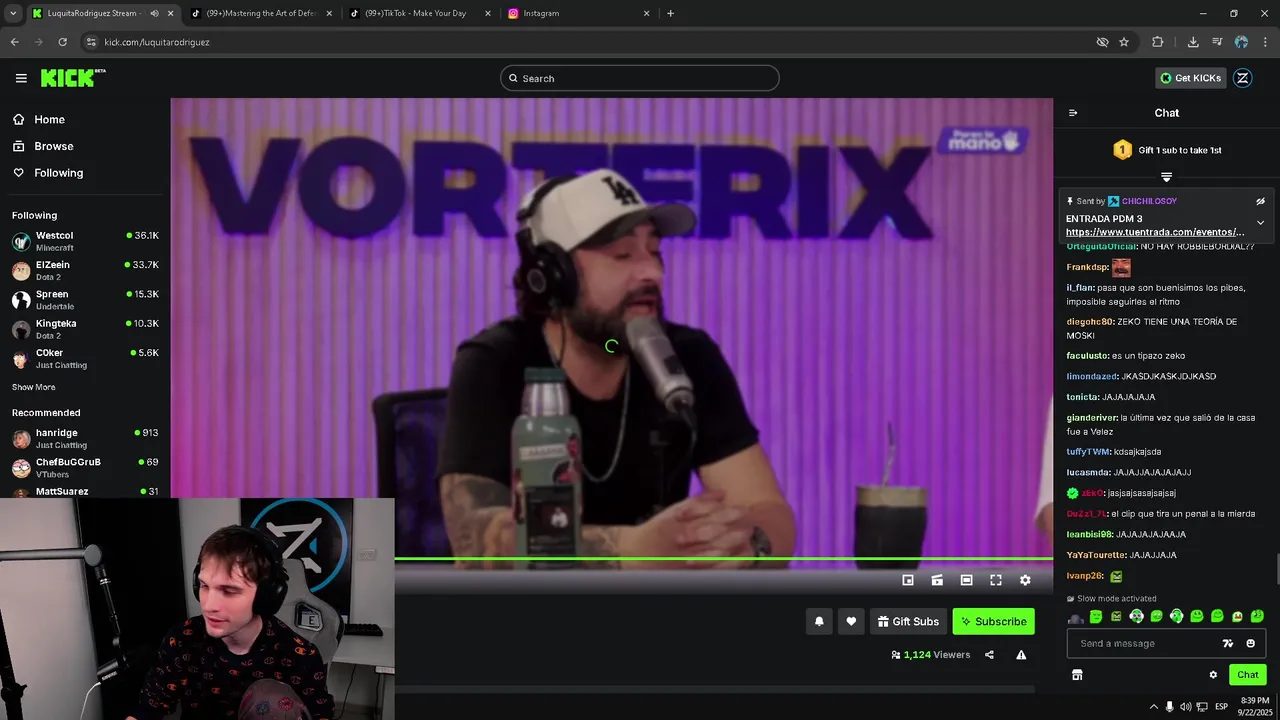Viewport: 1280px width, 720px height.
Task: Open the media control music icon
Action: tap(1217, 42)
